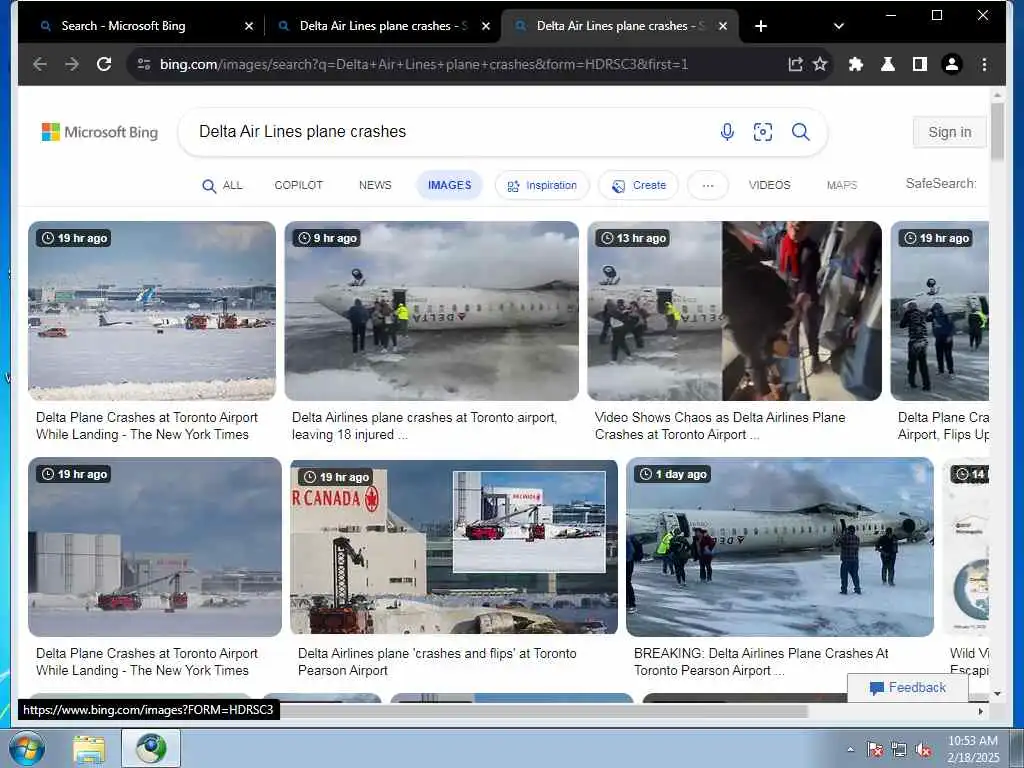Open the '13 hr ago' video chaos image
The height and width of the screenshot is (768, 1024).
coord(735,311)
